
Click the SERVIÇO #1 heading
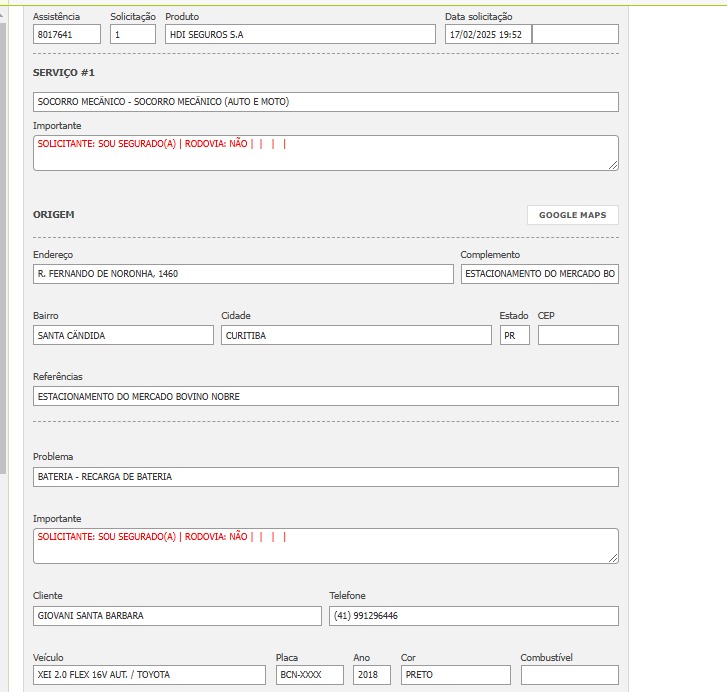64,73
